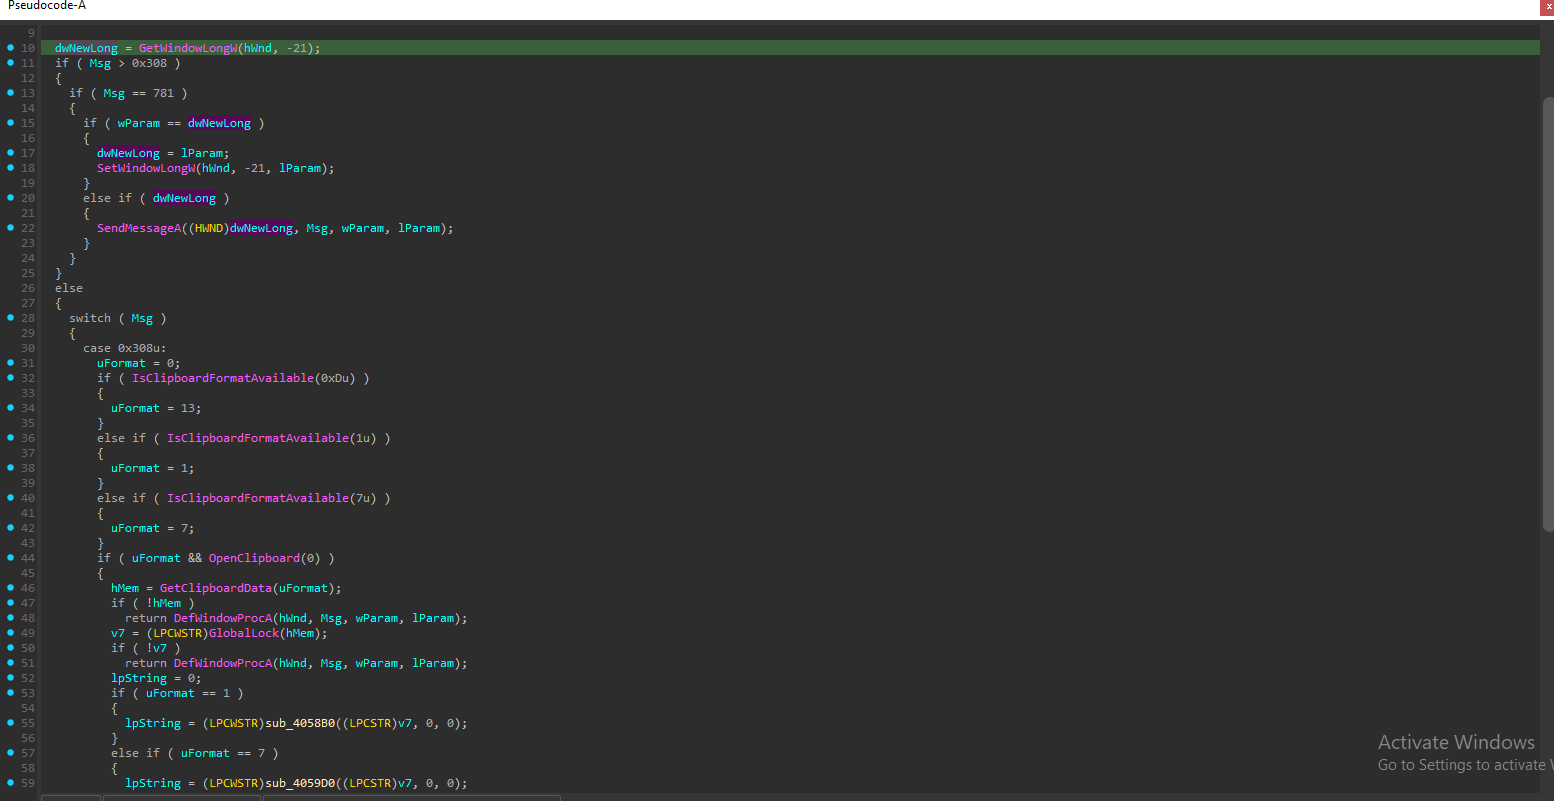
Task: Toggle breakpoint dot at line 52
Action: click(x=10, y=678)
